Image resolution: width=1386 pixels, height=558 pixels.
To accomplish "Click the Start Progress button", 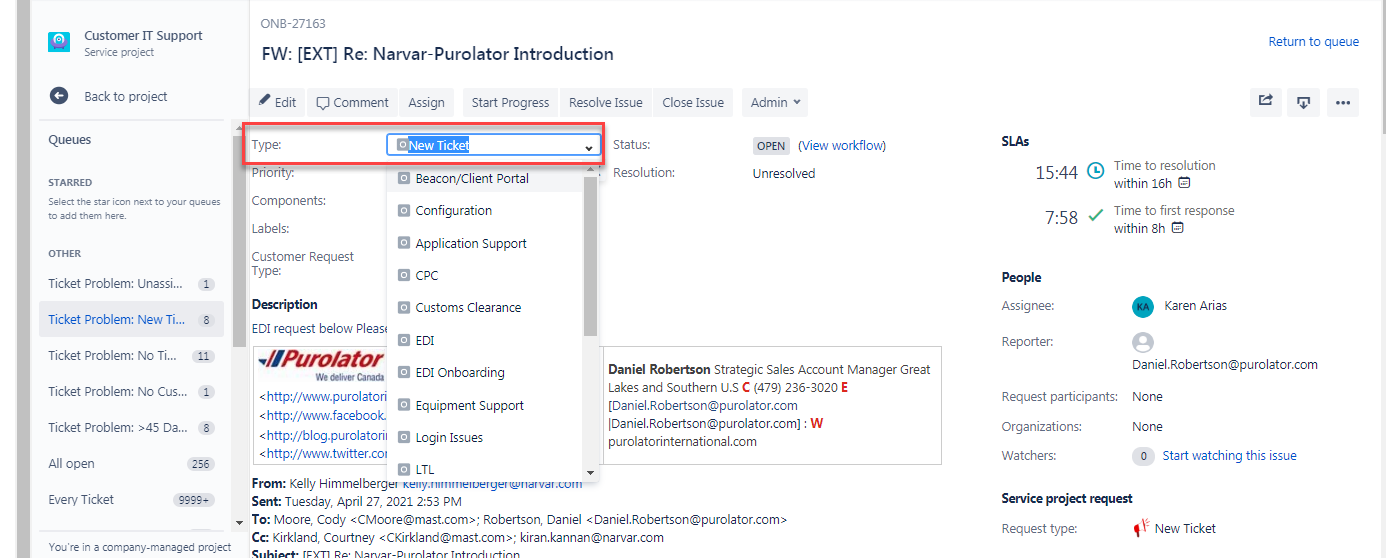I will 510,102.
